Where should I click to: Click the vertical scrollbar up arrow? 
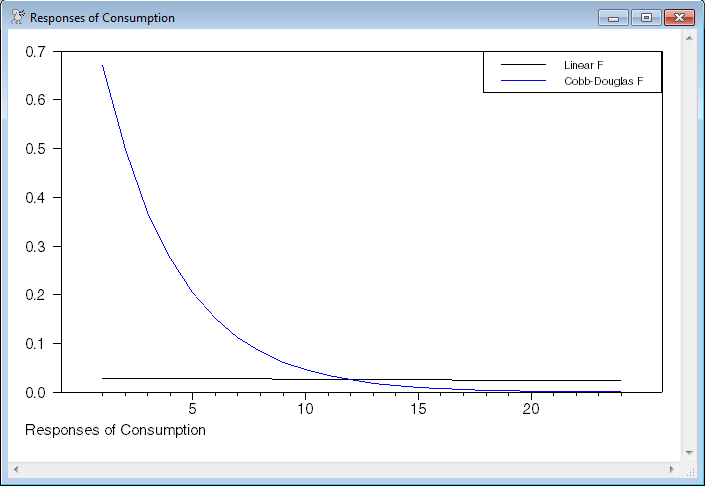coord(688,37)
